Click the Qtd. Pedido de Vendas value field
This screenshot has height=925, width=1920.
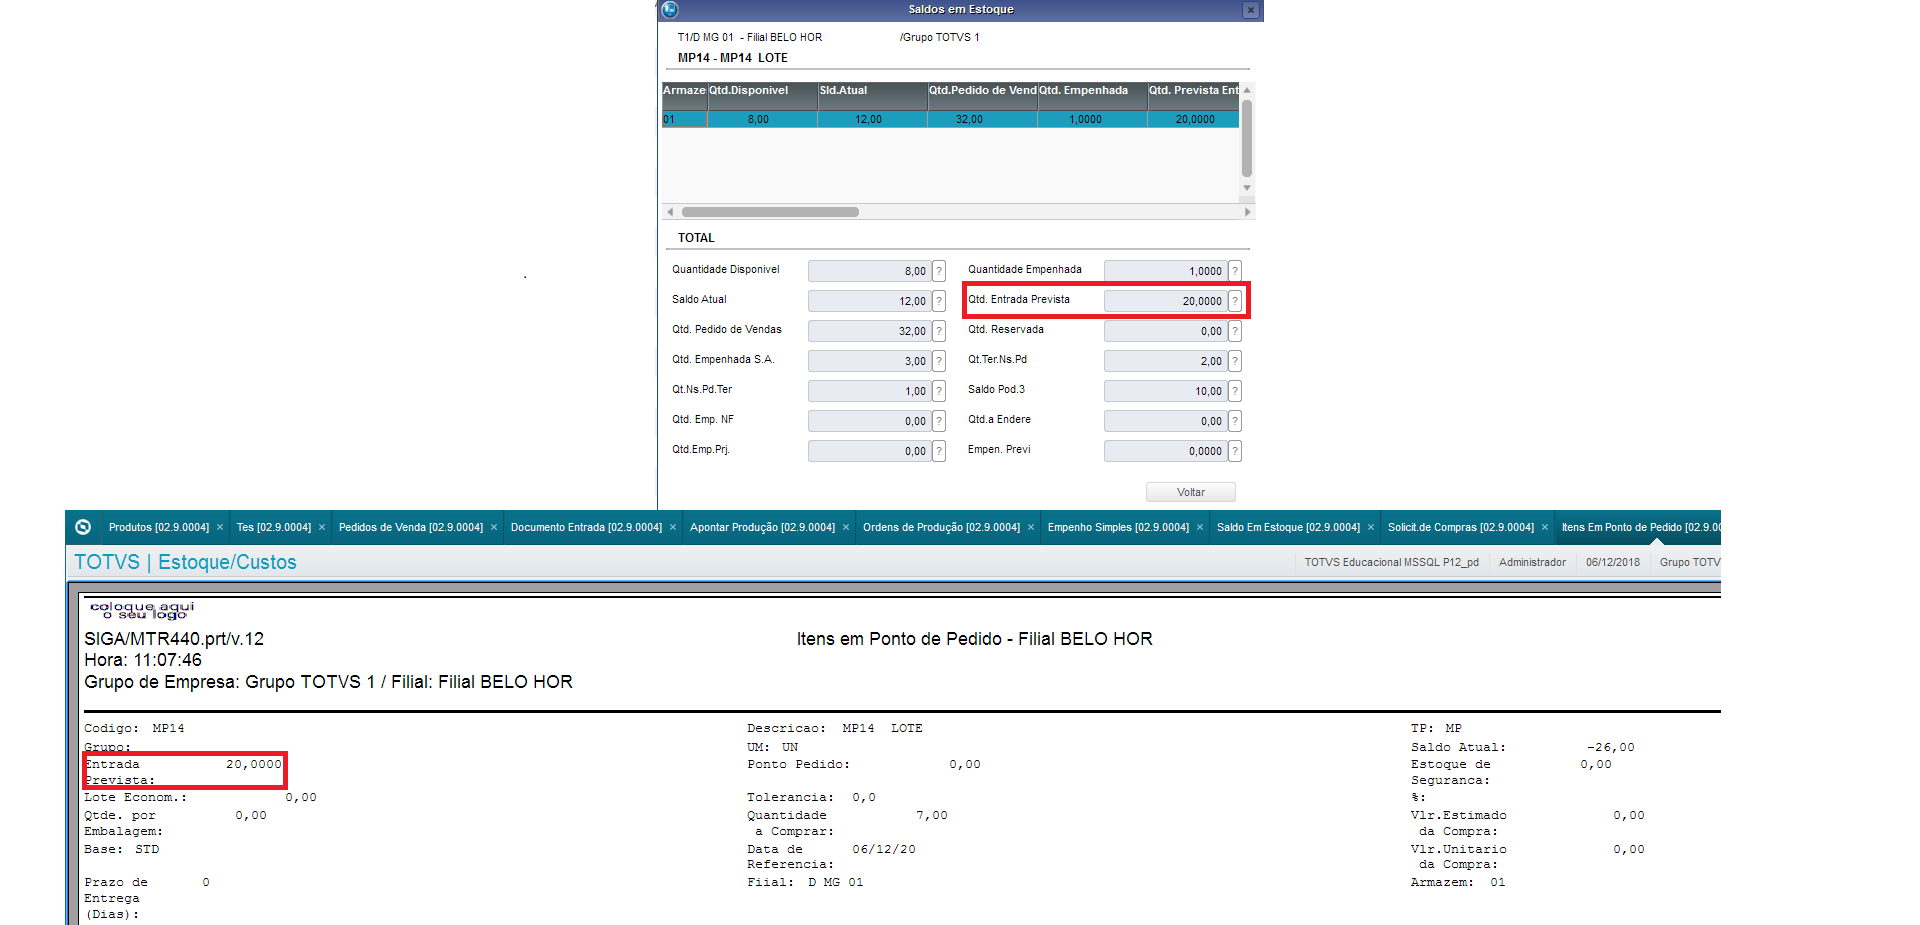point(869,331)
